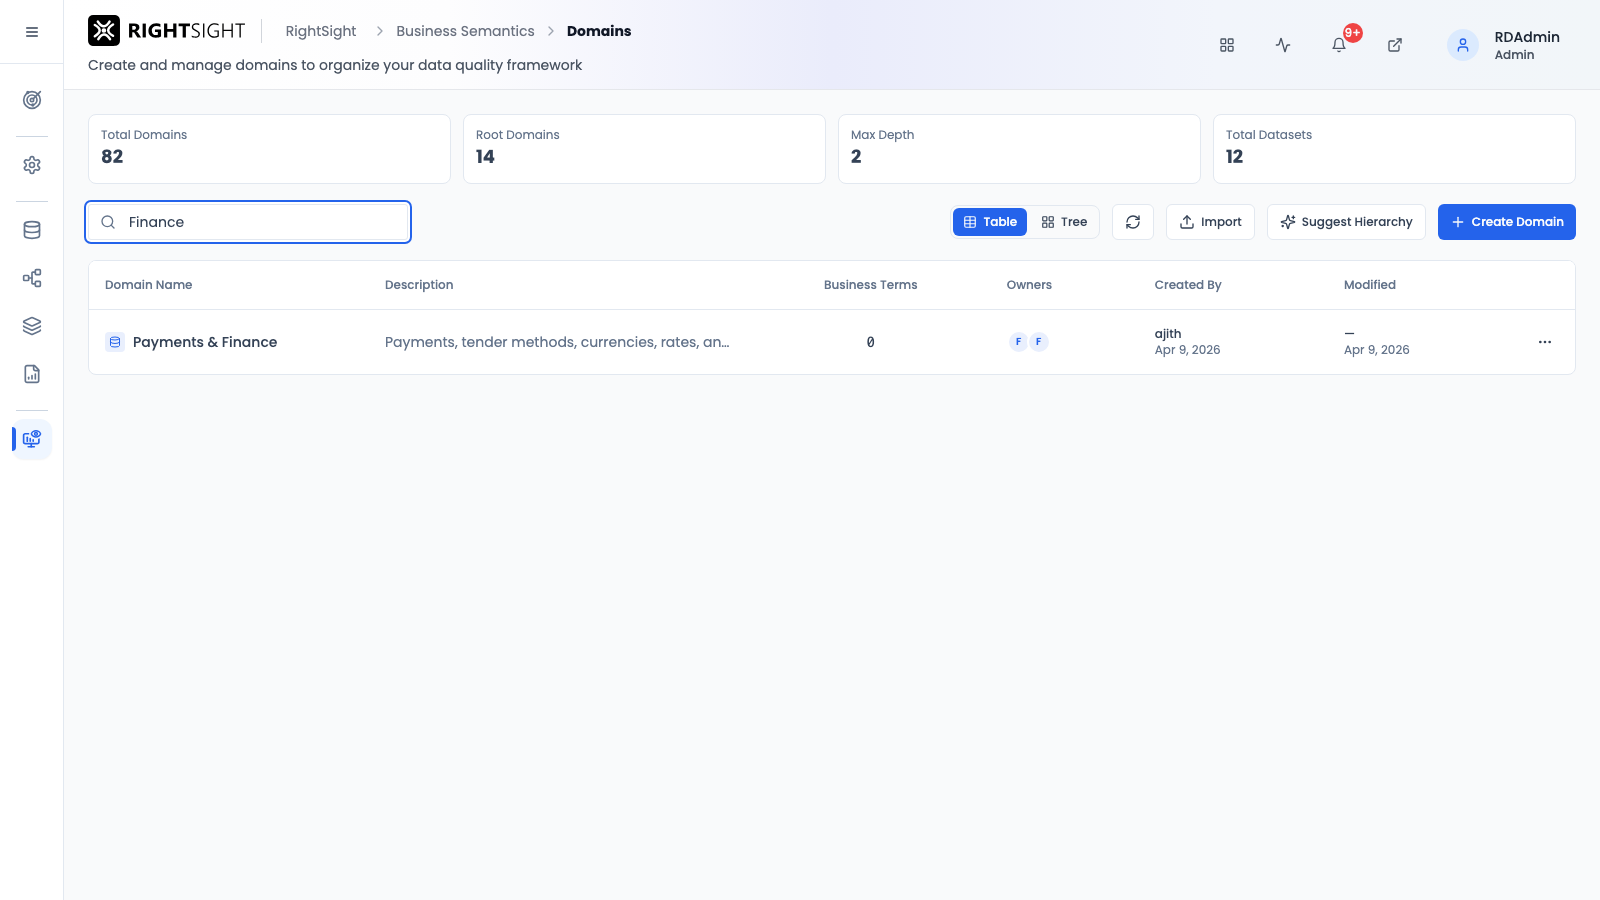
Task: Click the Finance search input field
Action: (248, 222)
